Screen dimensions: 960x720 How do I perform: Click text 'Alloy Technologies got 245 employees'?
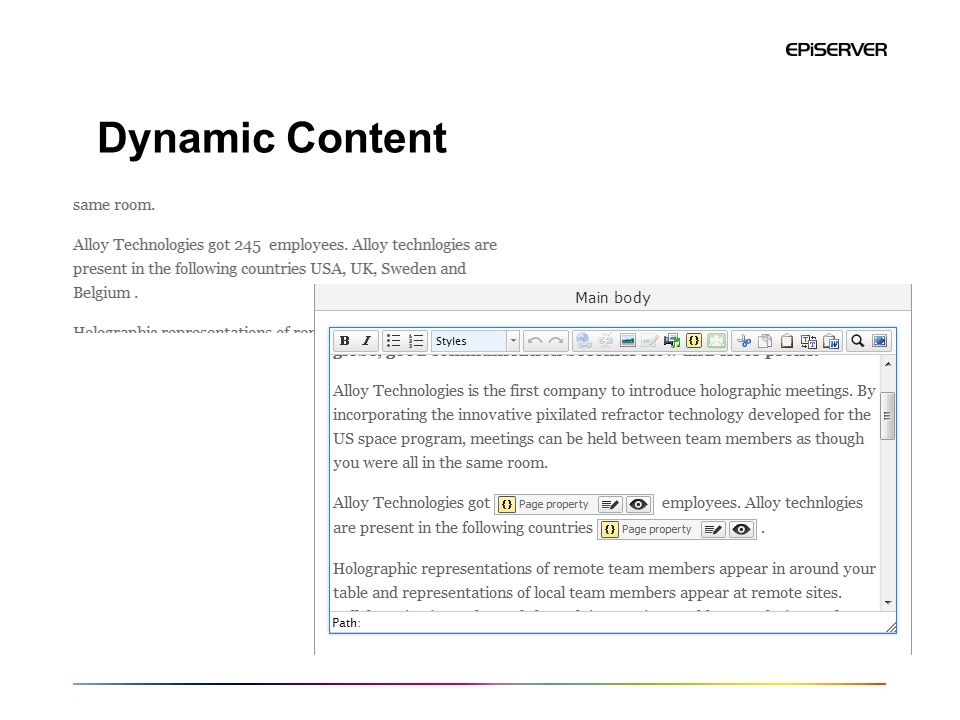210,245
